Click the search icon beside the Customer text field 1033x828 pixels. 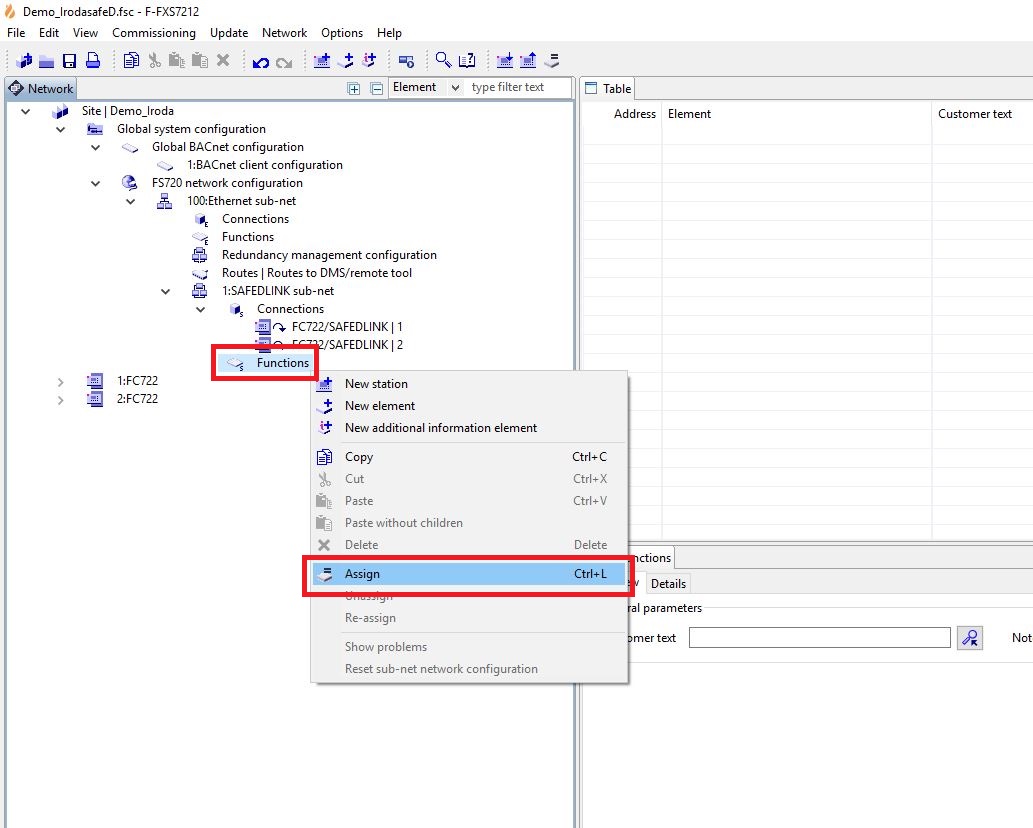[969, 638]
